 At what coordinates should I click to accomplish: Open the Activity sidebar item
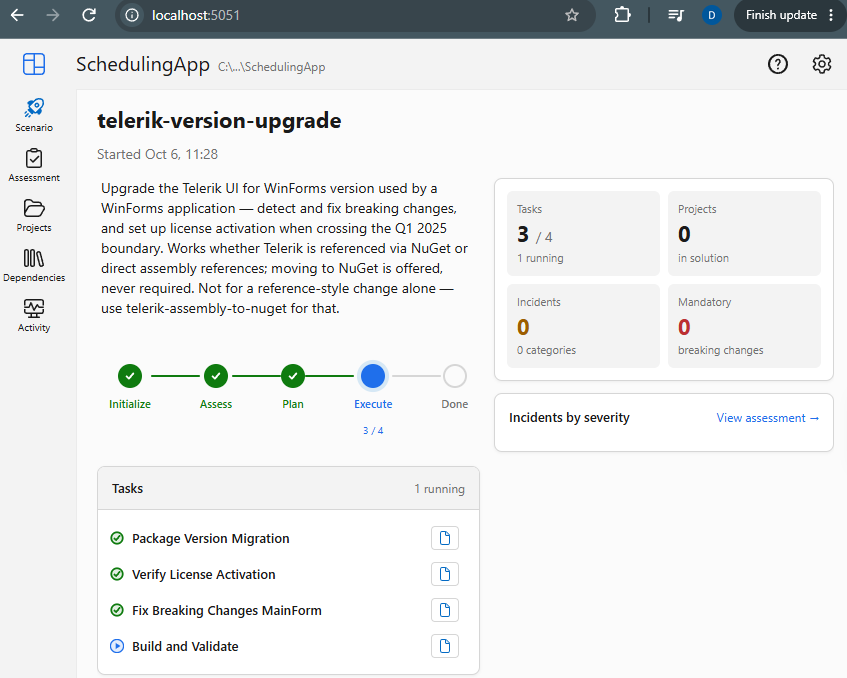click(34, 315)
